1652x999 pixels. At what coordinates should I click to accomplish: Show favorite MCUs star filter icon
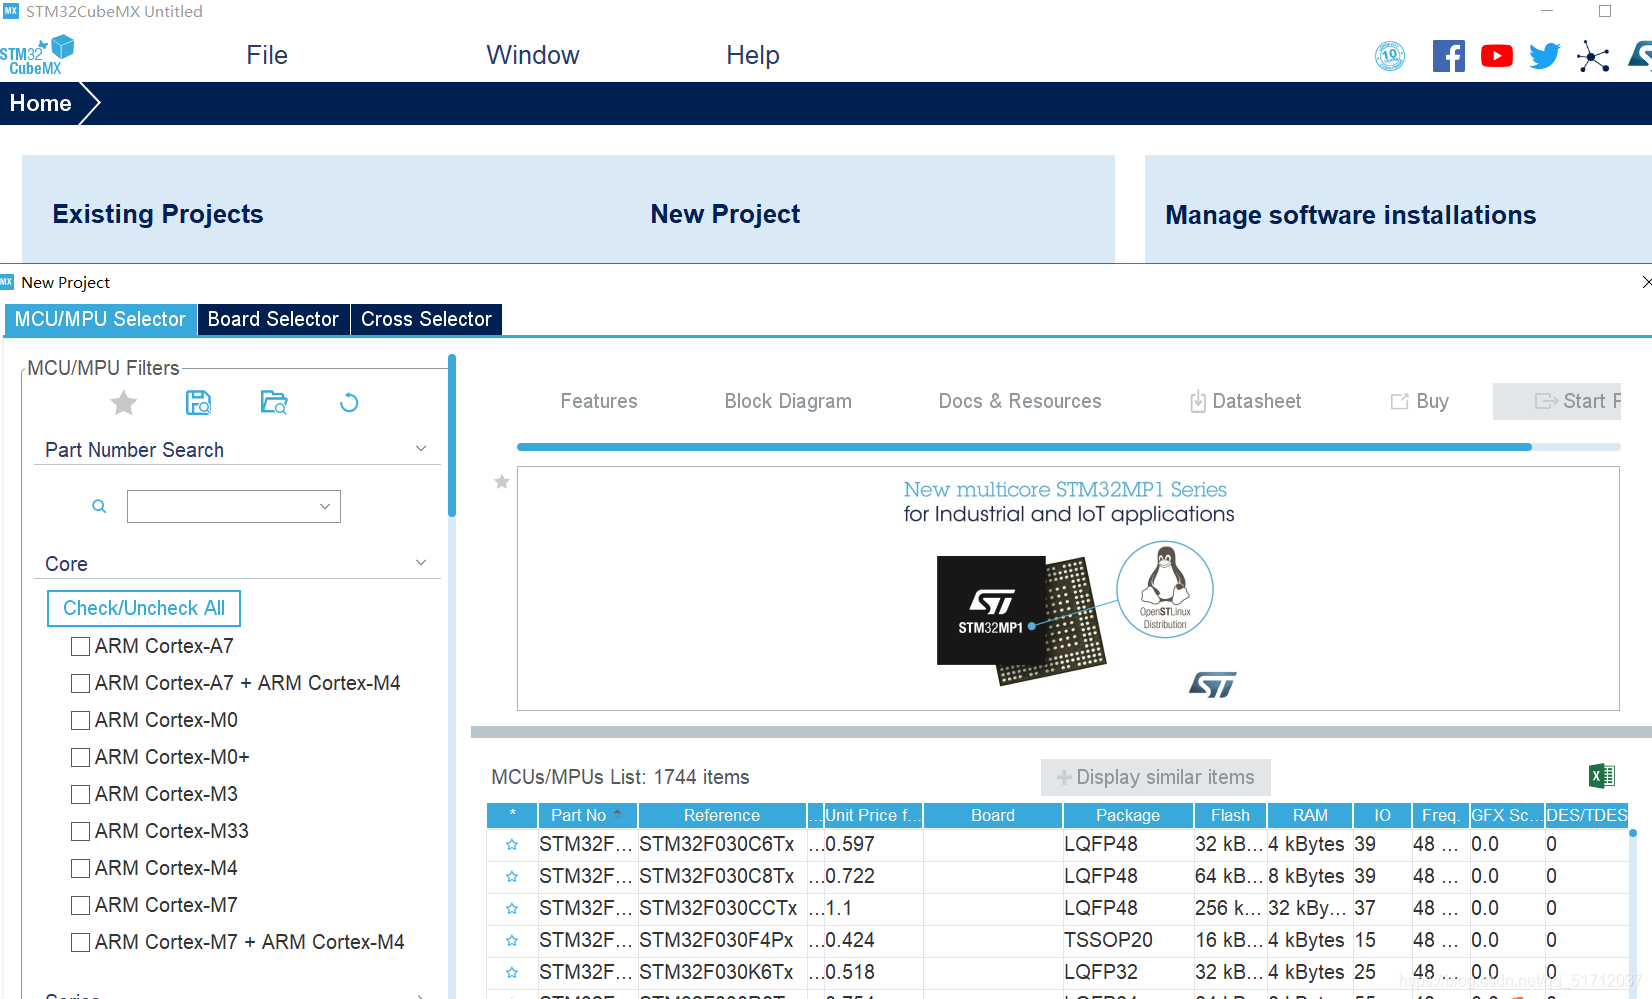click(x=124, y=403)
